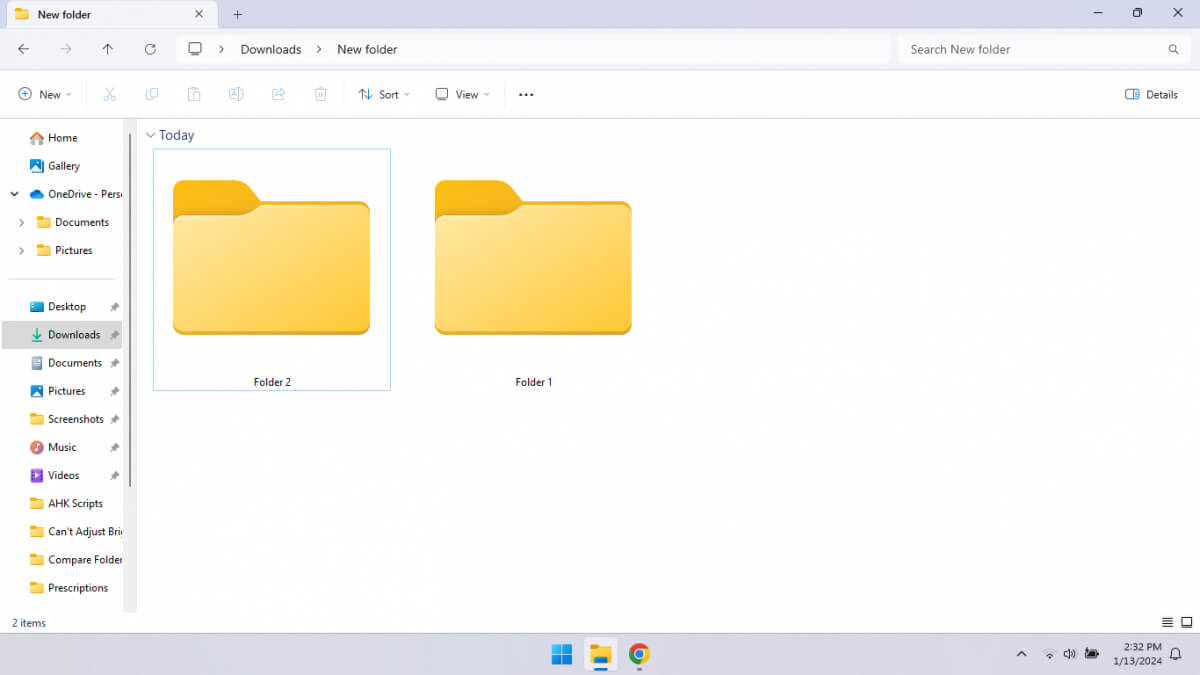Expand the OneDrive Documents tree node
The height and width of the screenshot is (675, 1200).
(x=21, y=223)
